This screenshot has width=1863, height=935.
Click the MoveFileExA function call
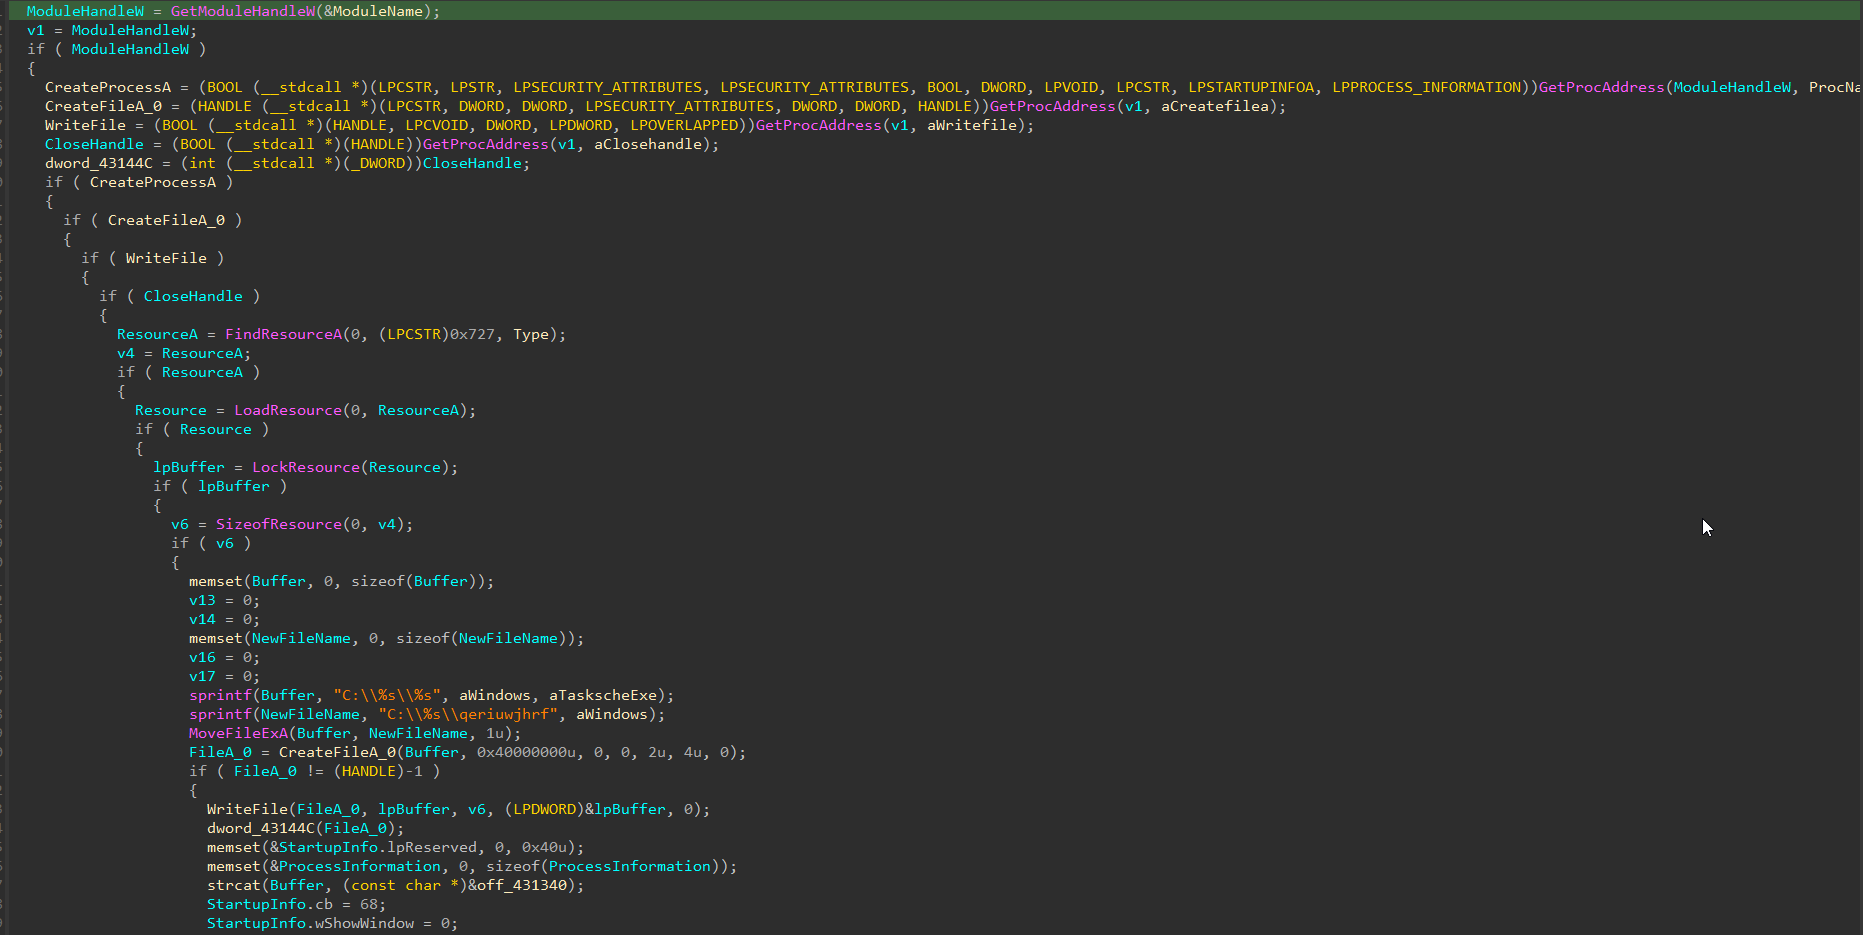point(238,733)
